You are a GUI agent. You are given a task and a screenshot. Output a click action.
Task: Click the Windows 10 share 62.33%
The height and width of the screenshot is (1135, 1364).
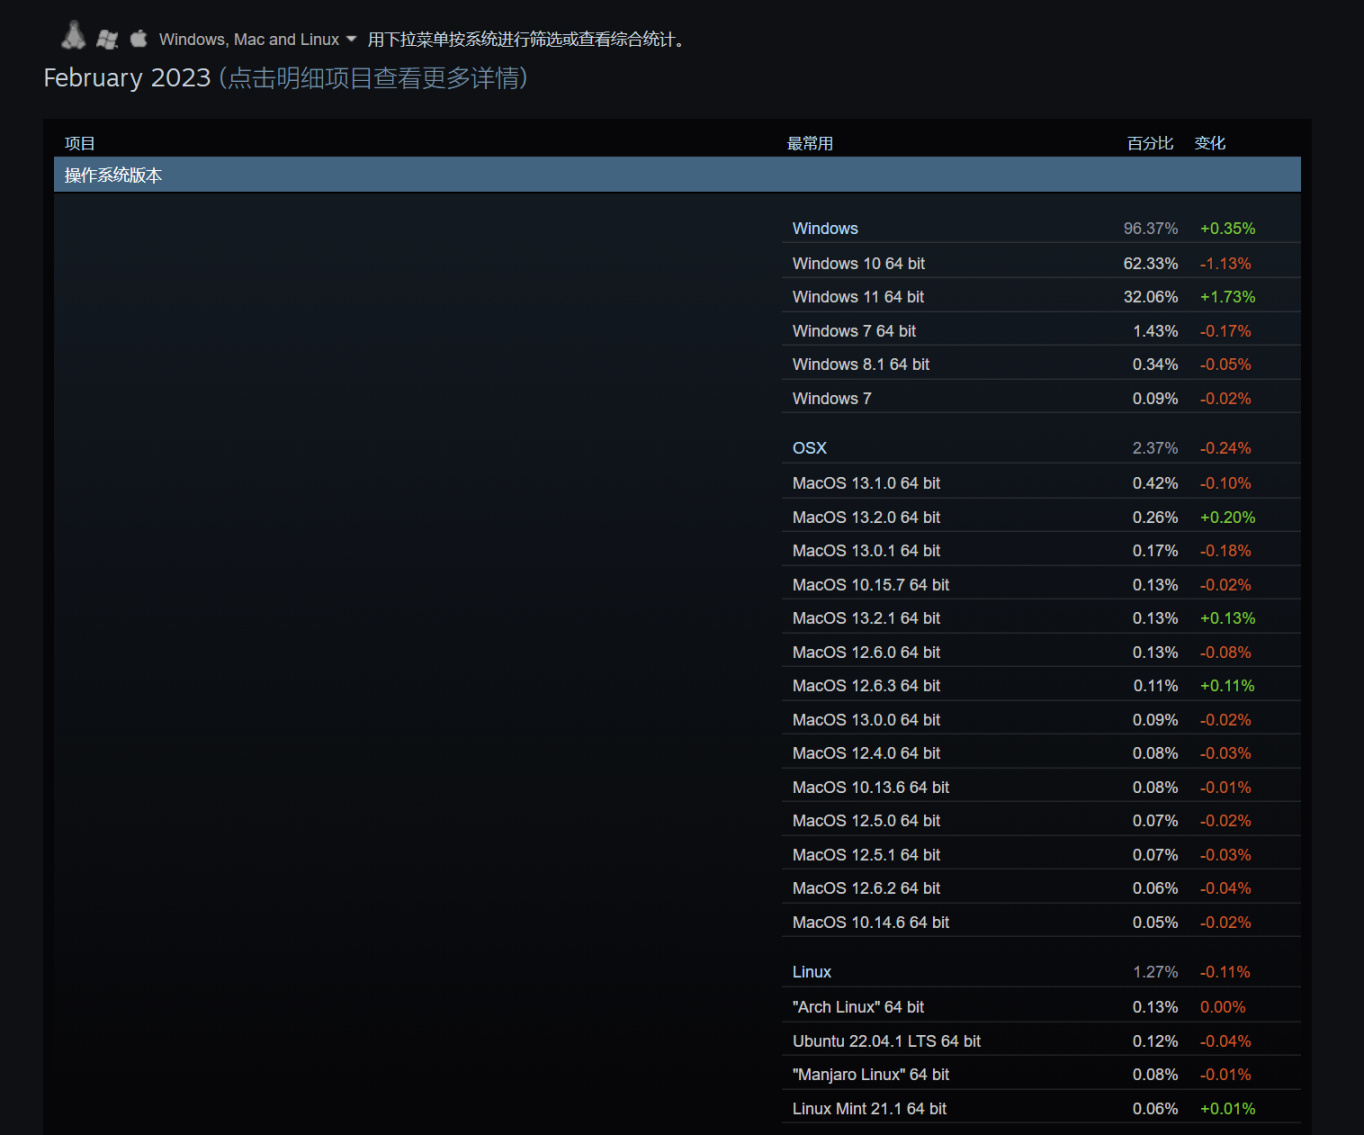point(1151,263)
